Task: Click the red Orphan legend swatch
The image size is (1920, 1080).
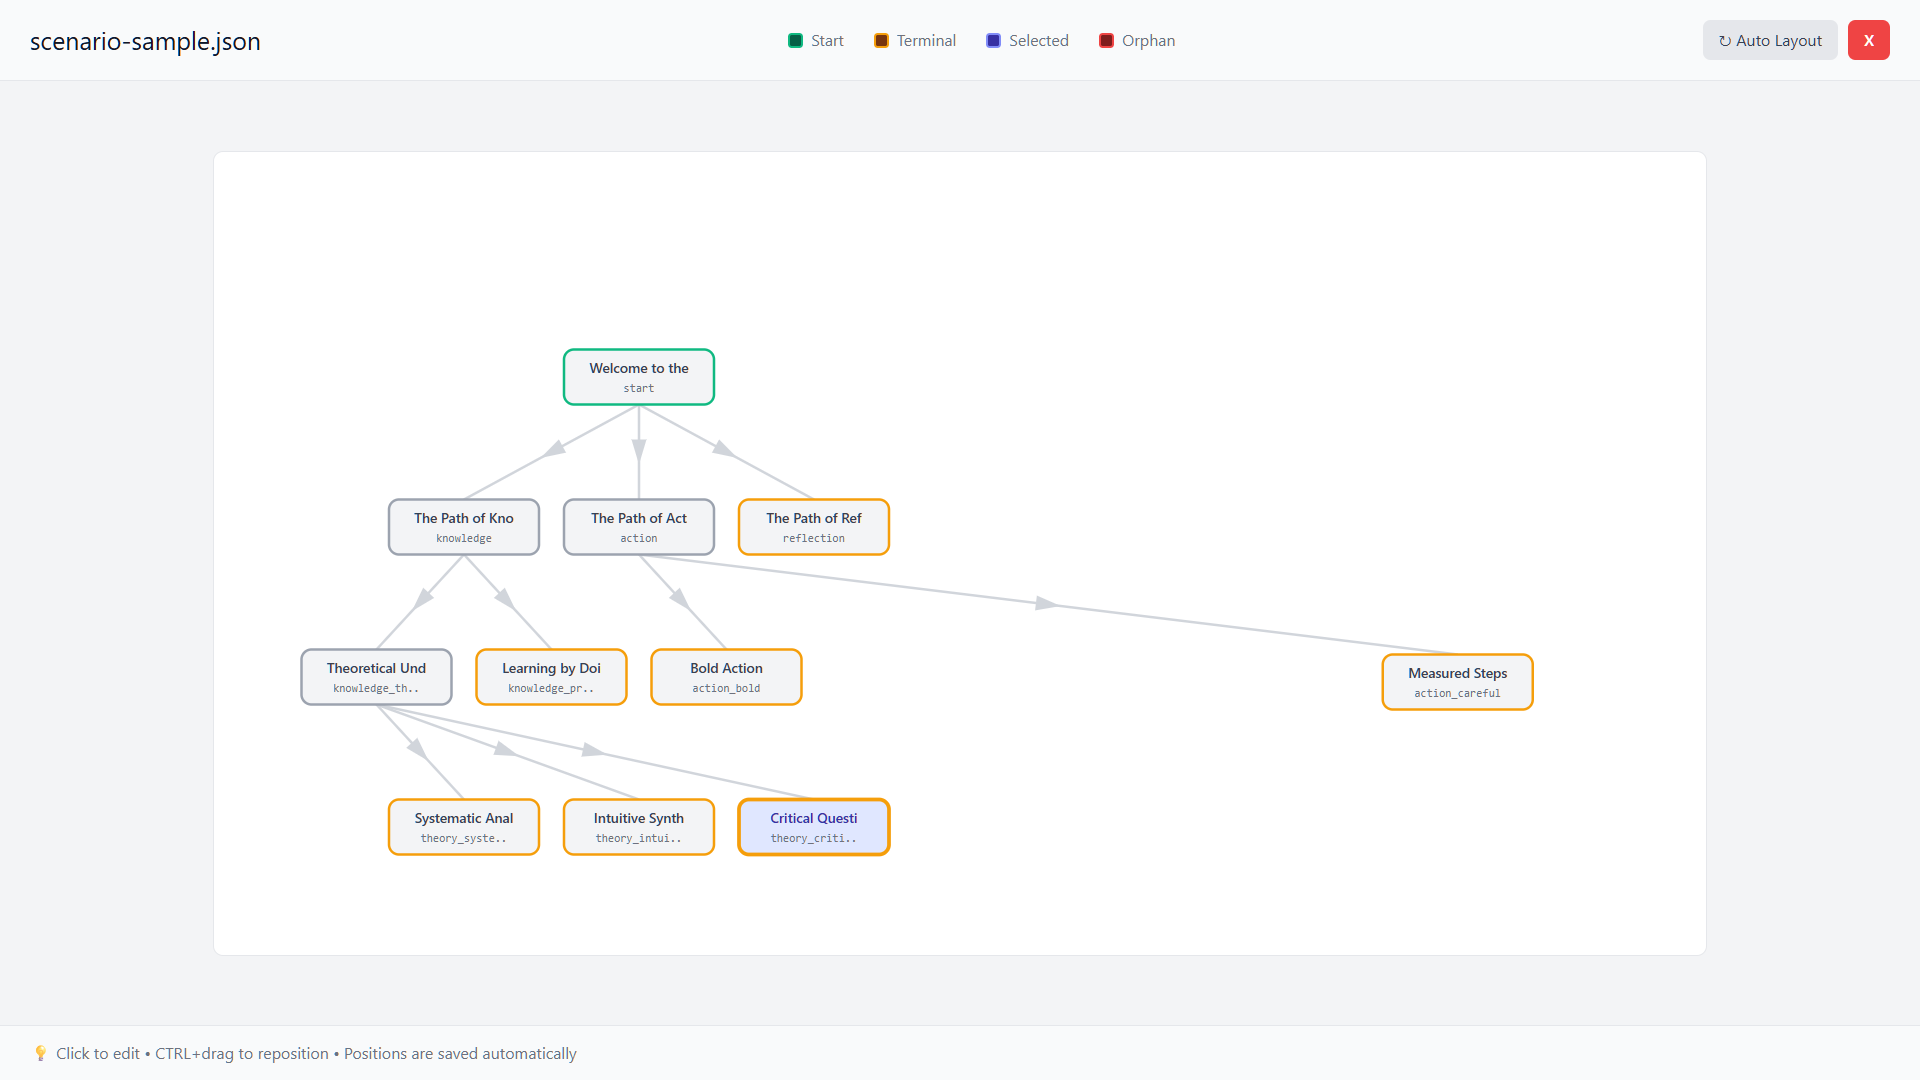Action: 1106,41
